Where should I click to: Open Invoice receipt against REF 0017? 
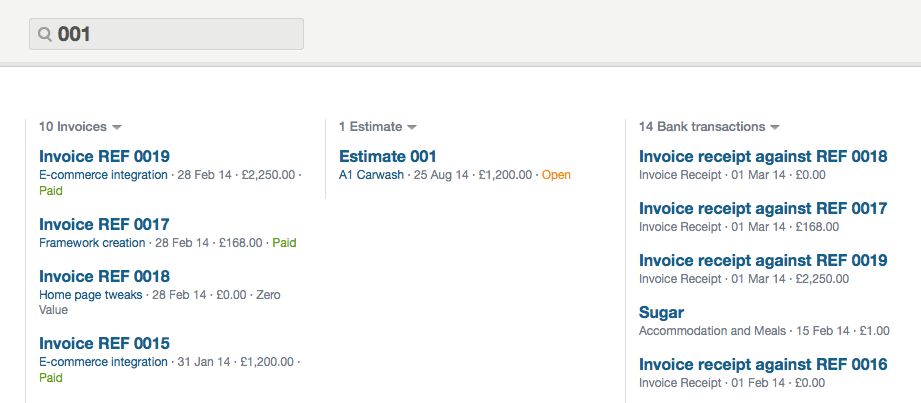click(763, 208)
